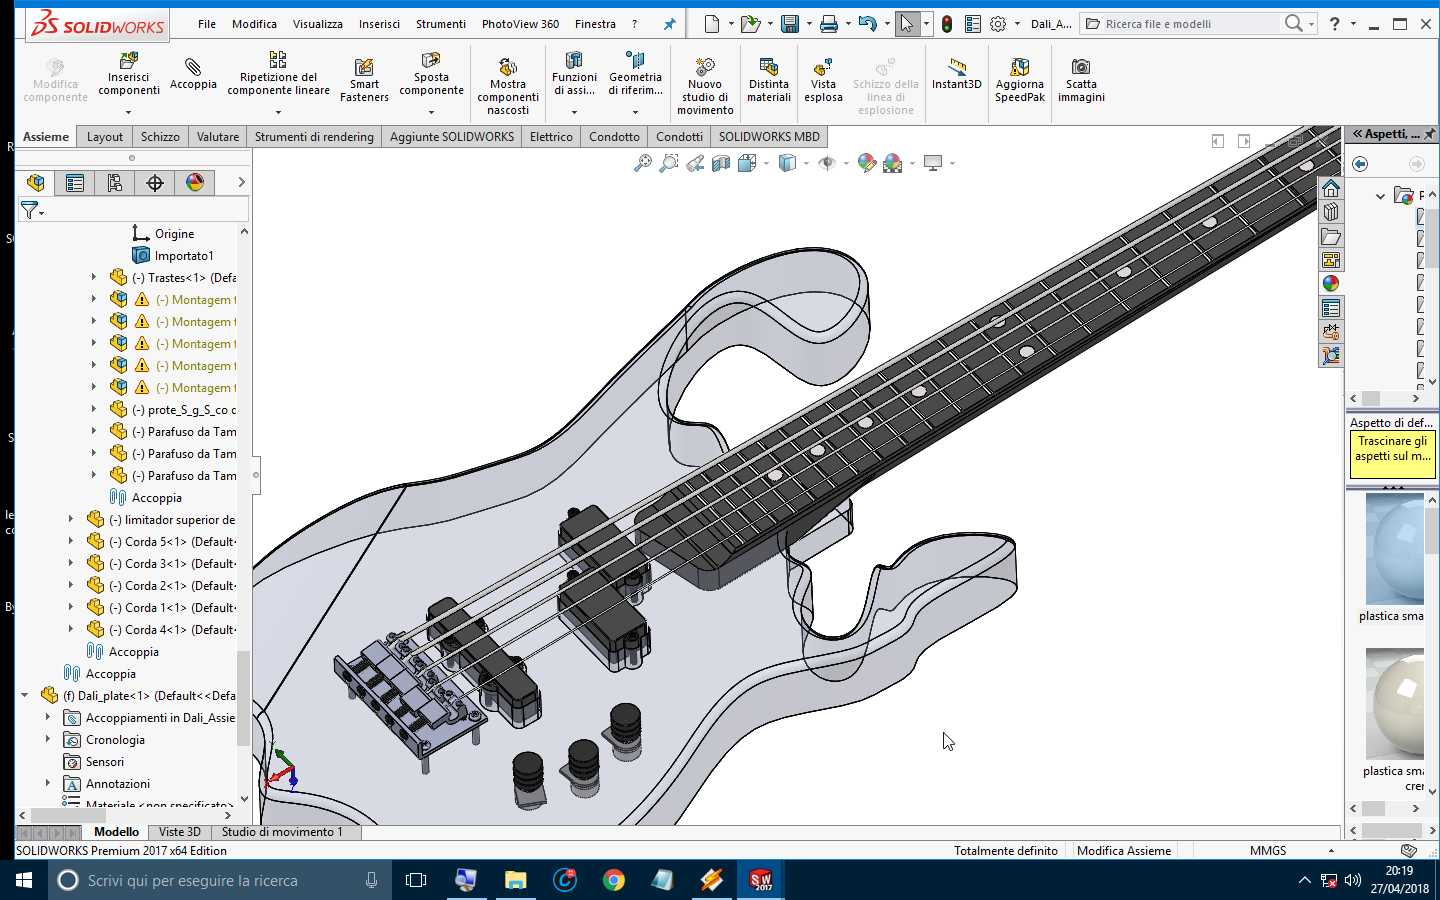Switch to Strumenti di rendering tab

(314, 137)
